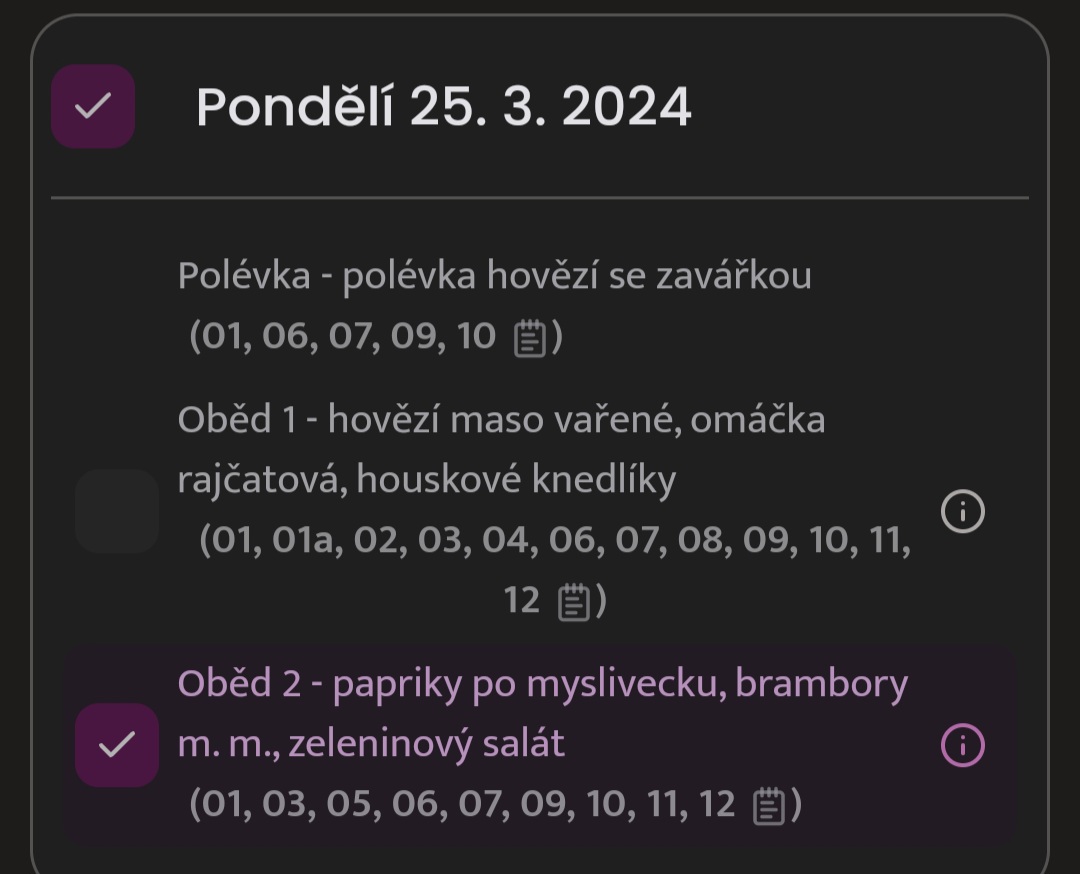Click omáčka text in Oběd 1

pyautogui.click(x=758, y=420)
